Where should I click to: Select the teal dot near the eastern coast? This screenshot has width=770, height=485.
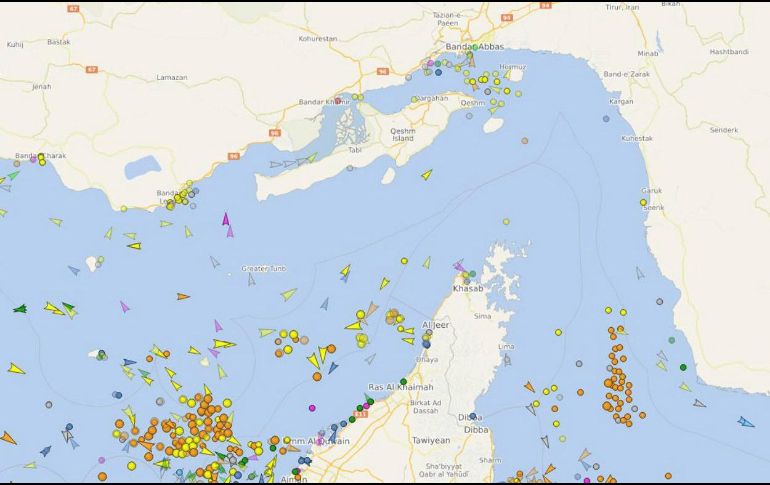(x=672, y=340)
